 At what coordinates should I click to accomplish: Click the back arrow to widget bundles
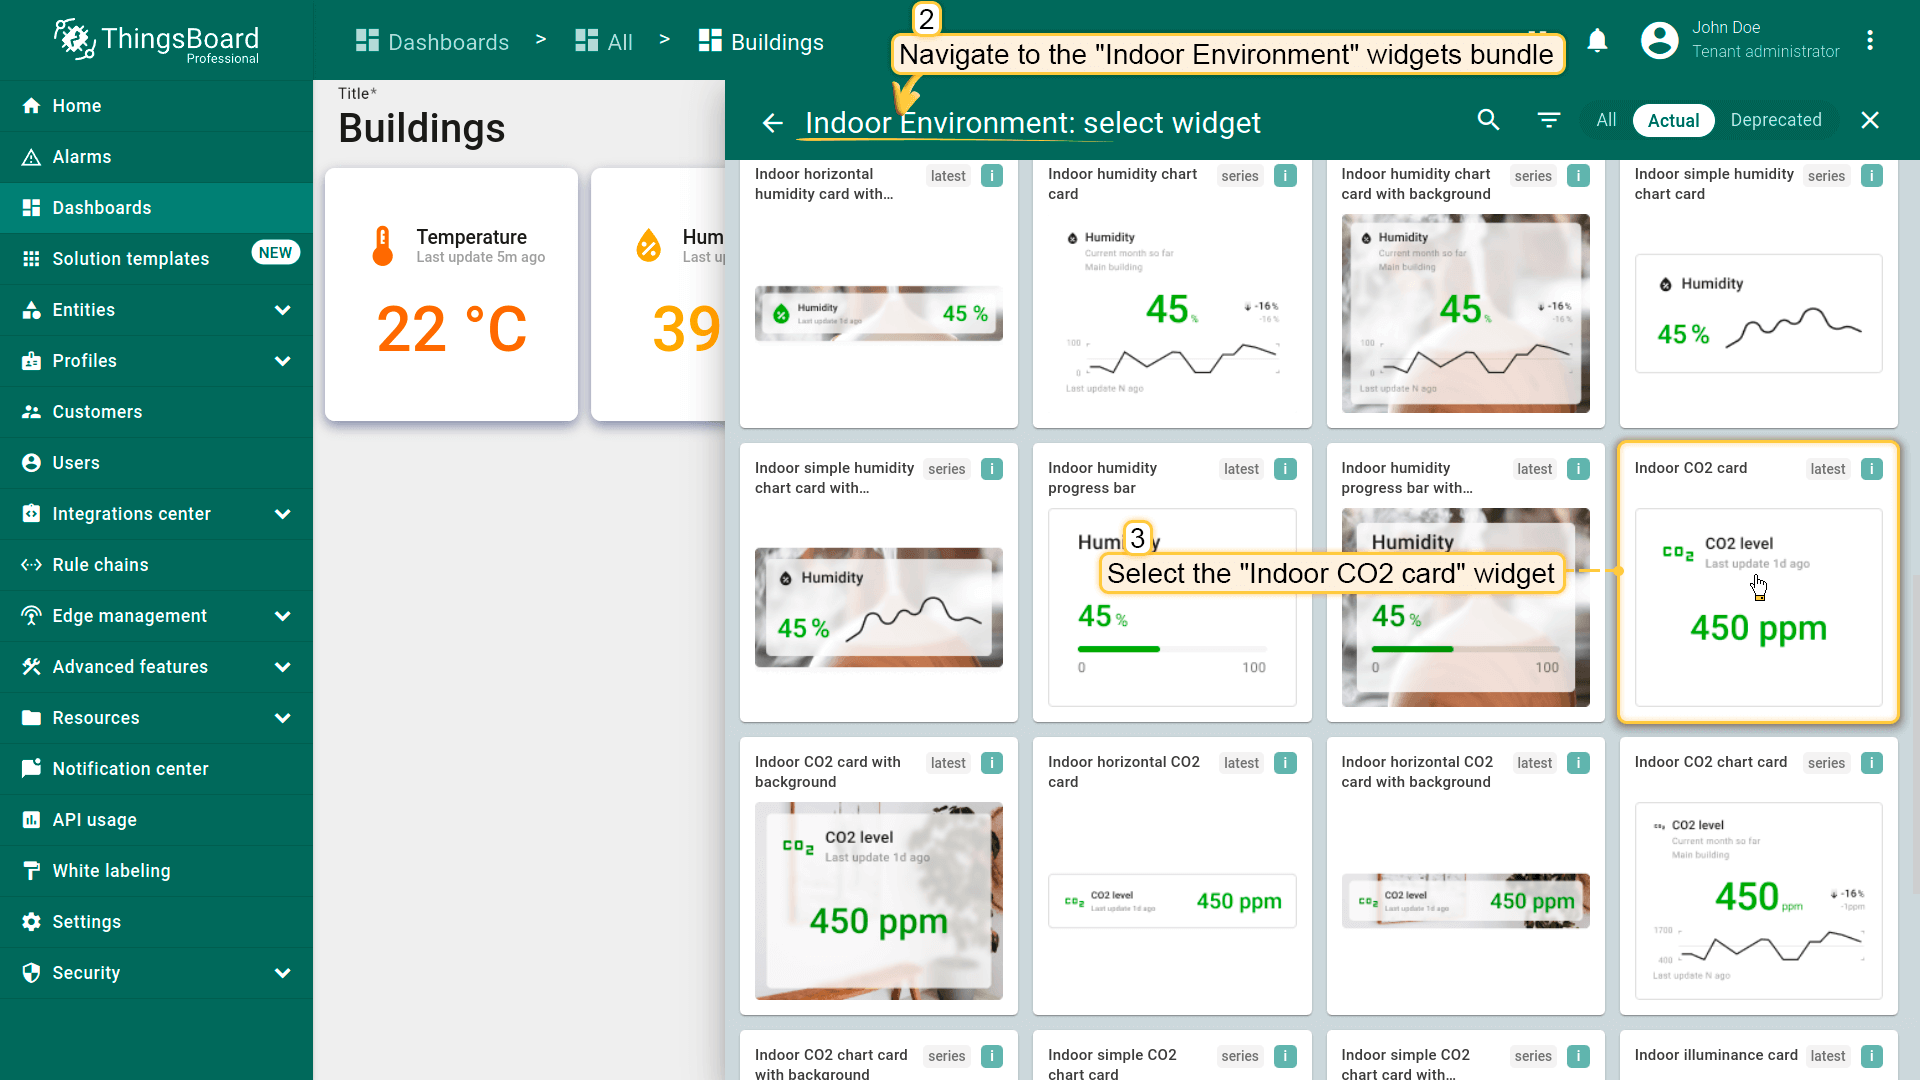point(772,123)
